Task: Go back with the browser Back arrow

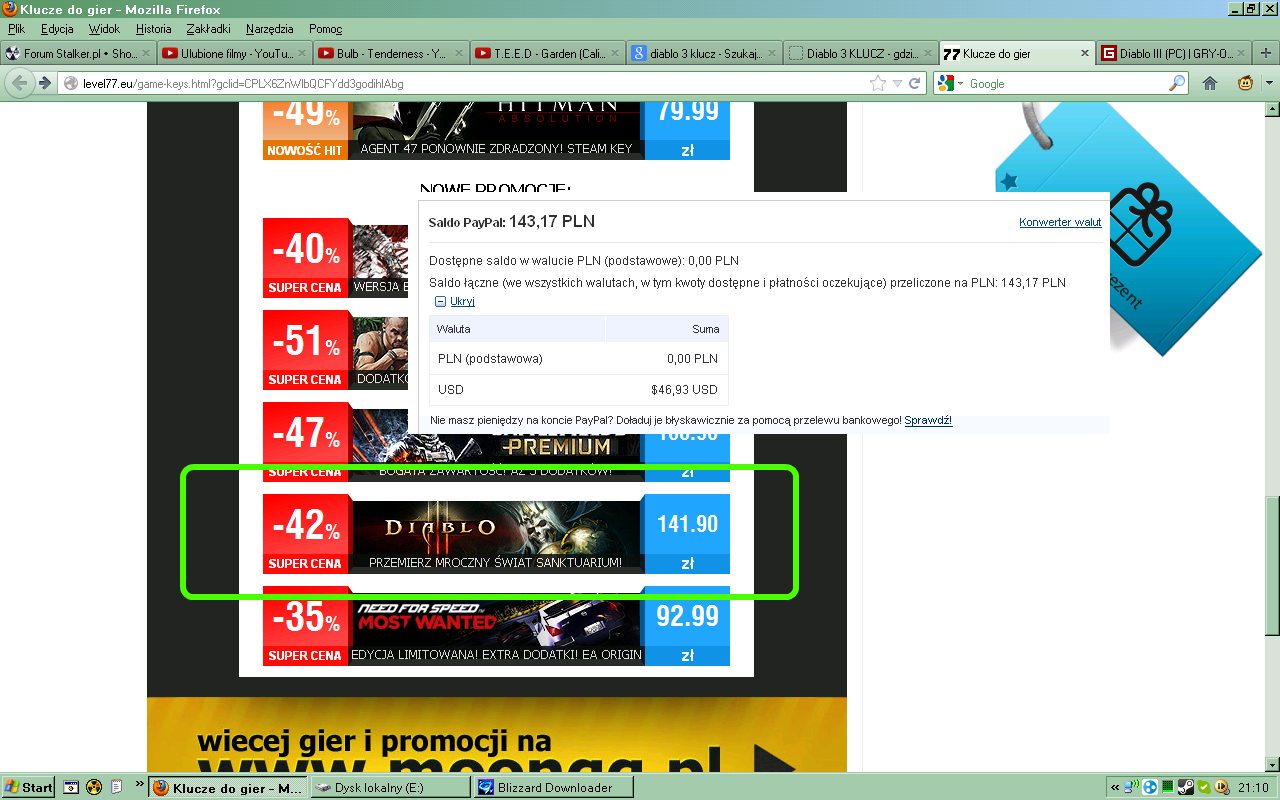Action: 18,83
